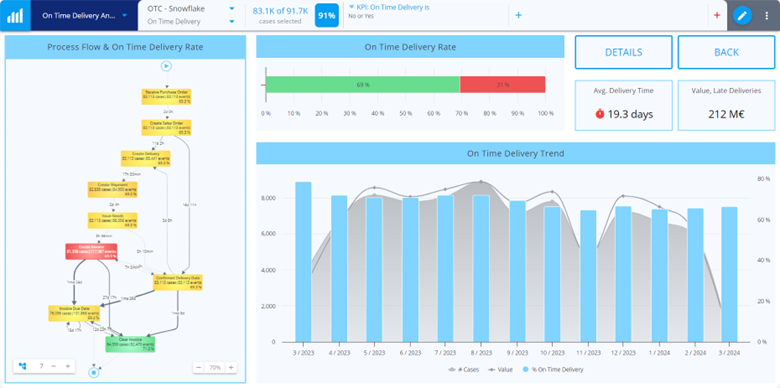Select the Create Delivery node
This screenshot has height=388, width=780.
(145, 158)
